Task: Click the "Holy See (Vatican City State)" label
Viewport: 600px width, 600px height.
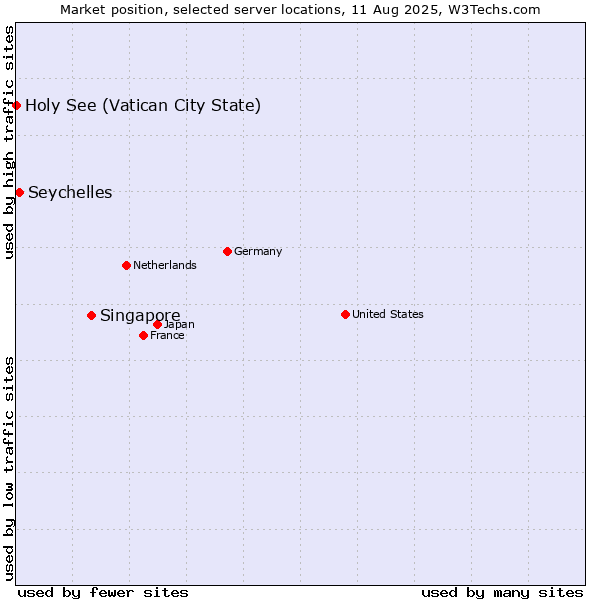Action: [x=143, y=106]
